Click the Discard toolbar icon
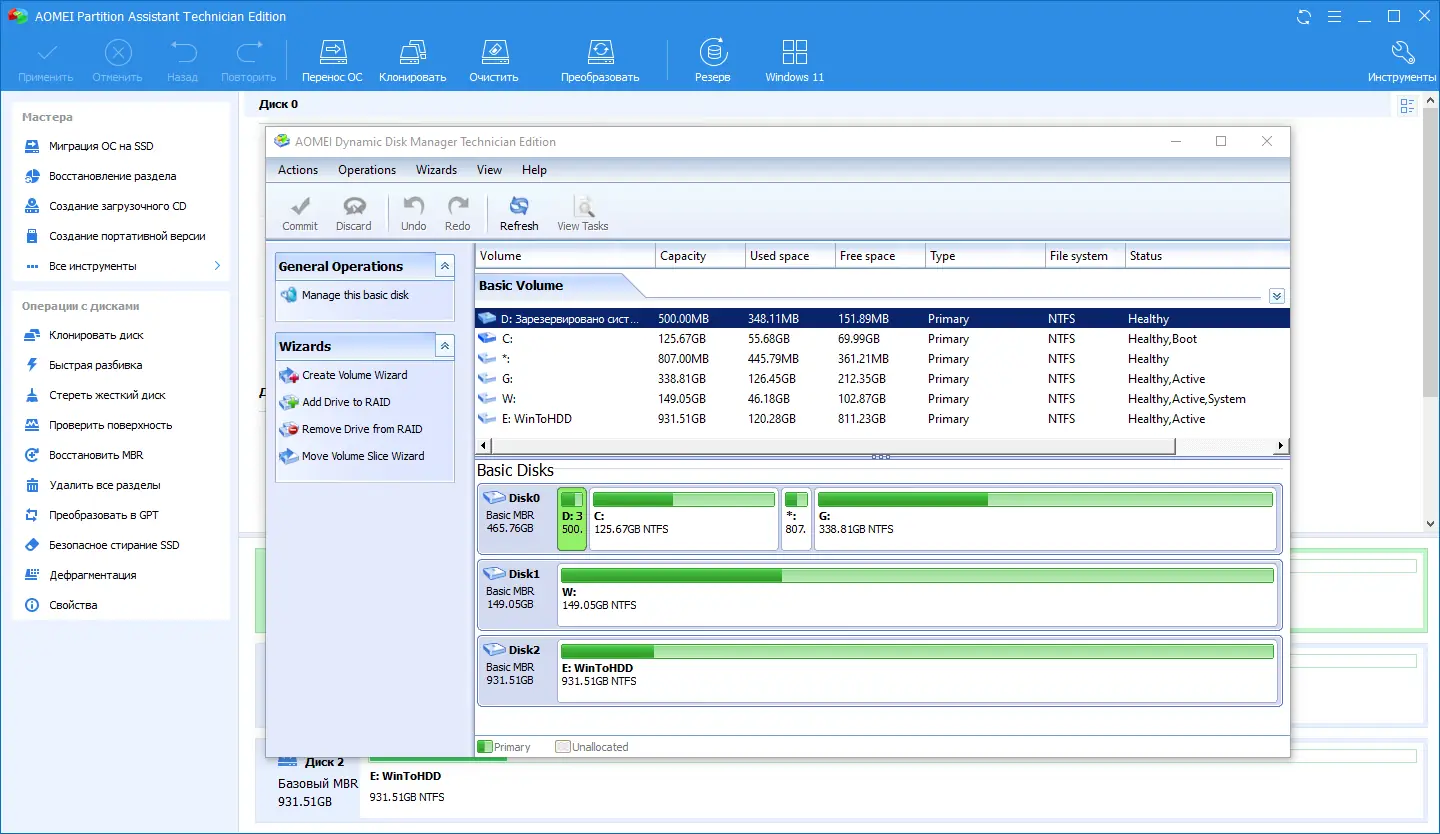 coord(353,207)
